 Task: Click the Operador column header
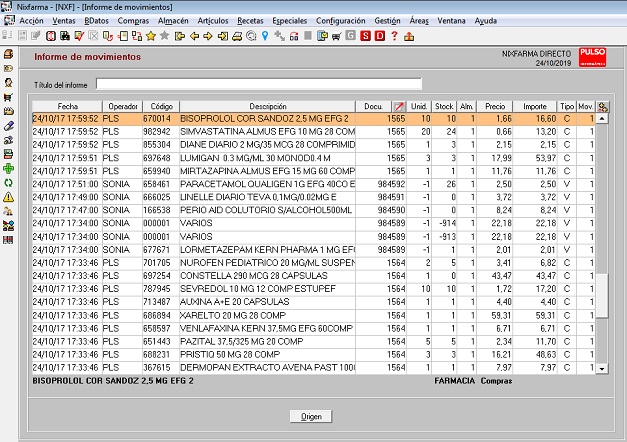tap(123, 106)
